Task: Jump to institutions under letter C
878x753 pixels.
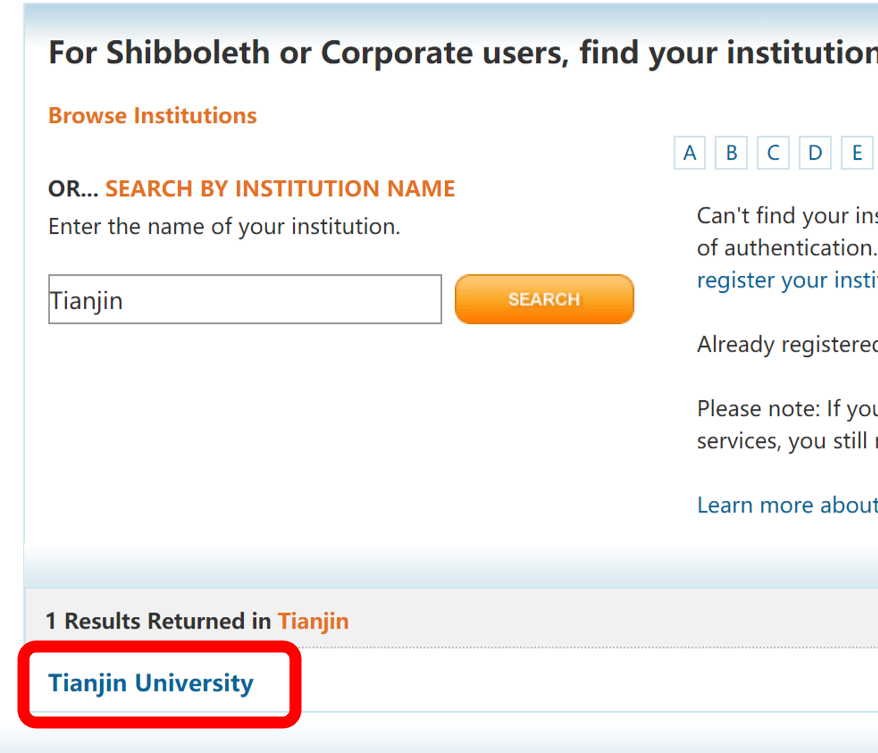Action: [x=773, y=153]
